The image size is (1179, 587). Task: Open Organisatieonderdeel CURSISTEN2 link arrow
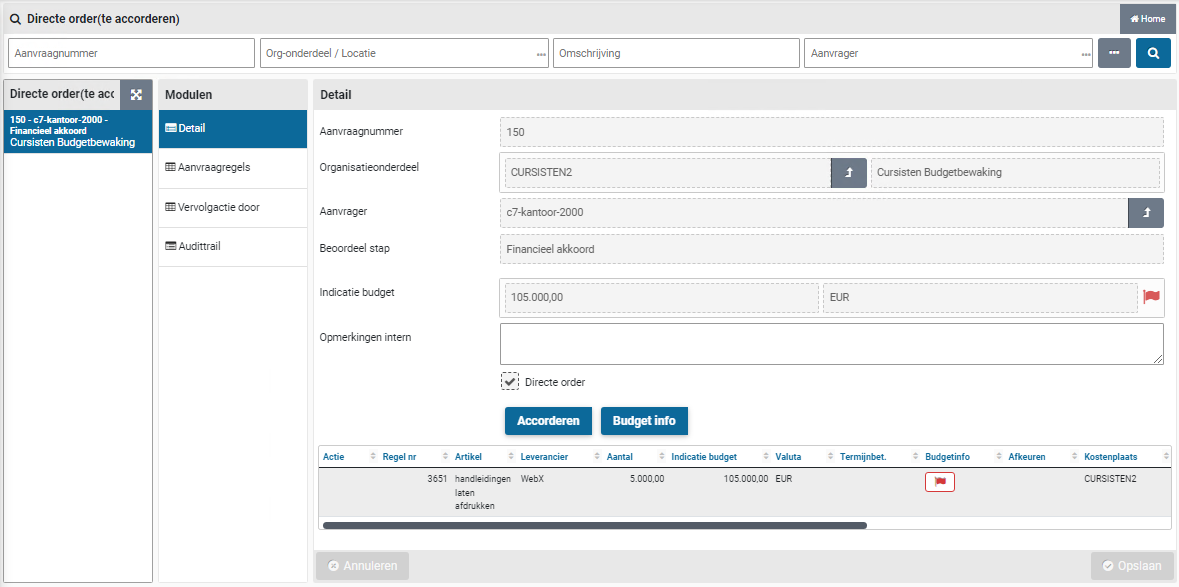coord(848,172)
